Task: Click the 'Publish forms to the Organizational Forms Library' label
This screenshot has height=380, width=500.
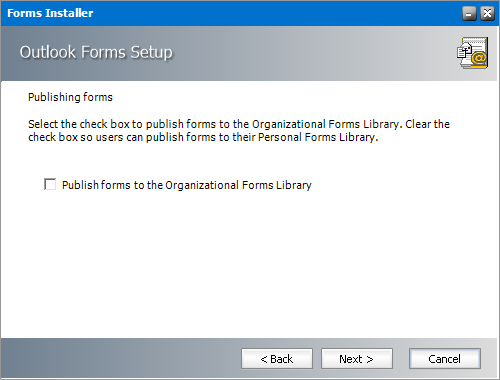Action: point(187,185)
